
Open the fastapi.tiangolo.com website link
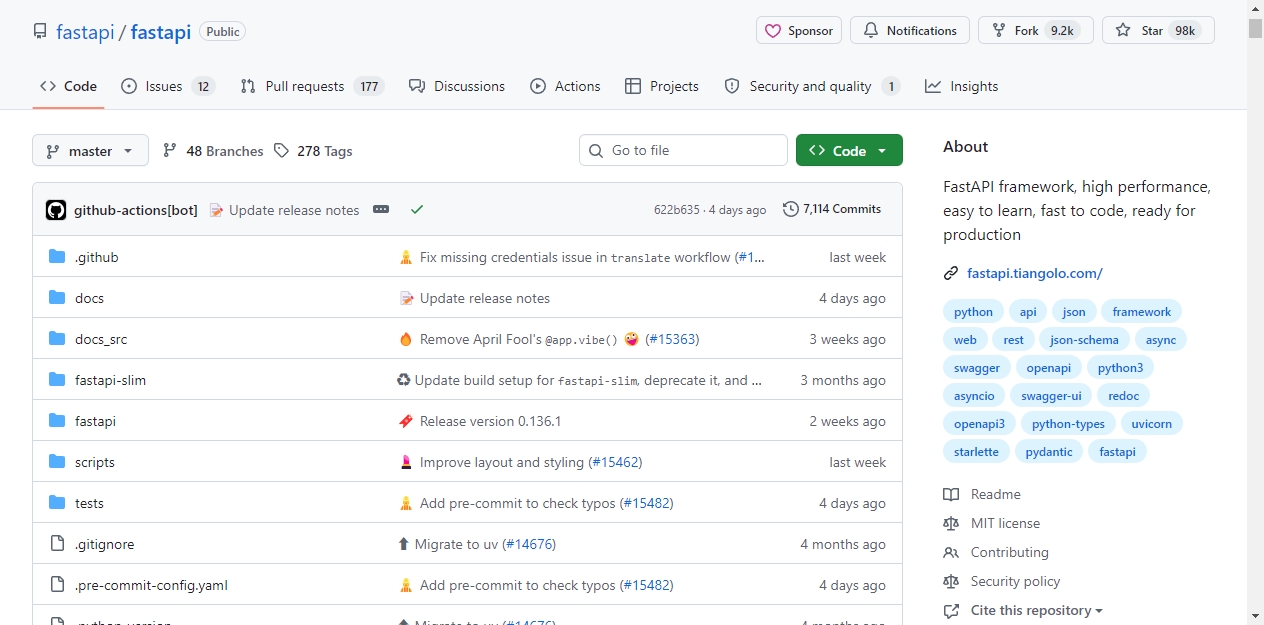[1034, 273]
